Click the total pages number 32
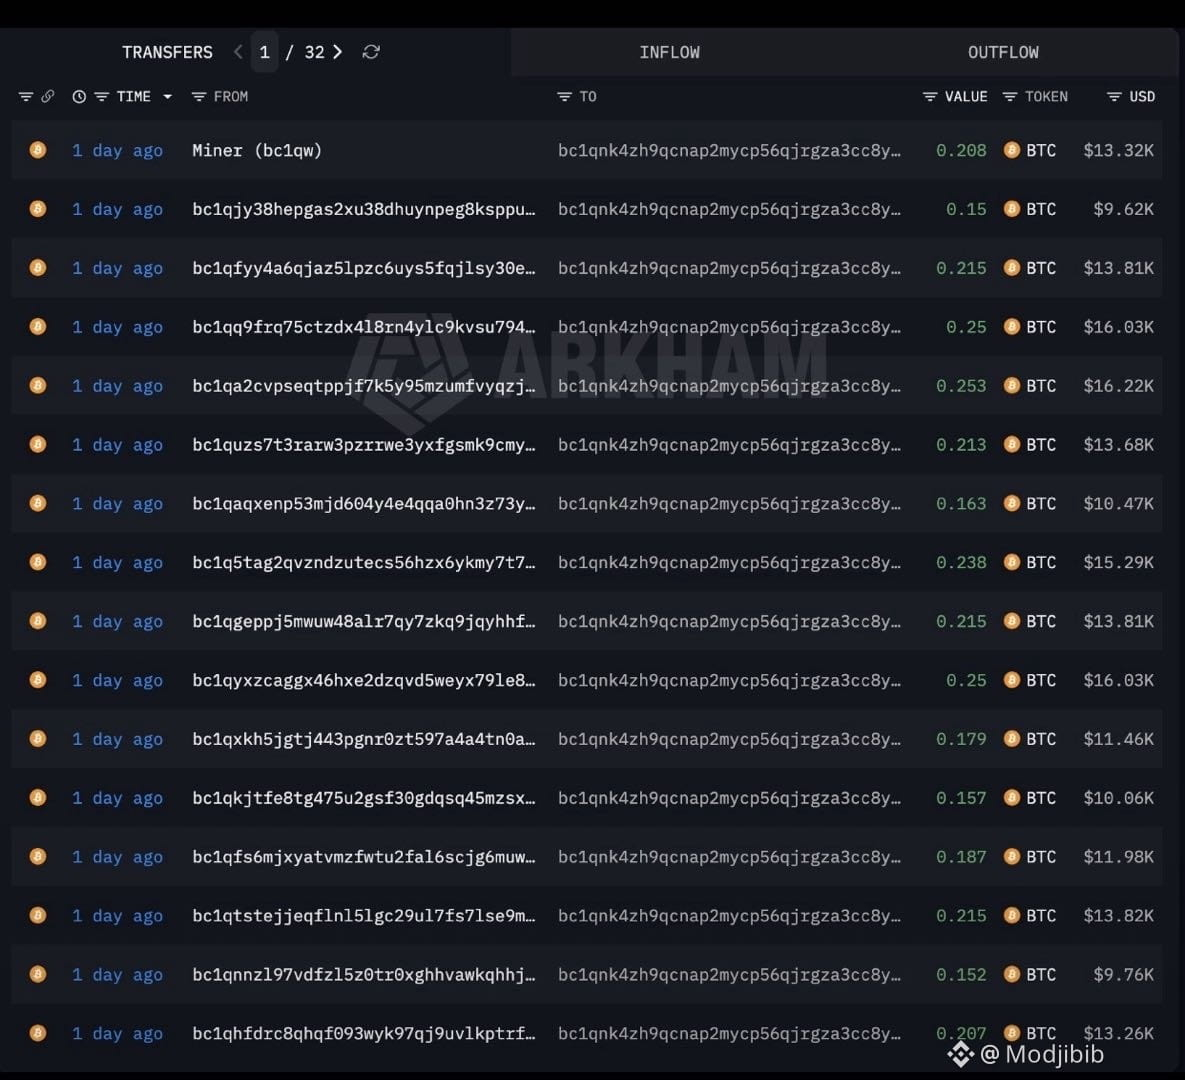The height and width of the screenshot is (1080, 1185). tap(314, 52)
